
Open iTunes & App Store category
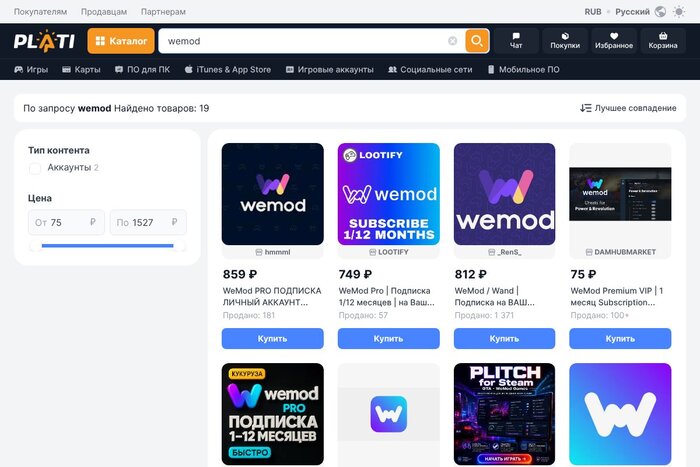point(228,70)
